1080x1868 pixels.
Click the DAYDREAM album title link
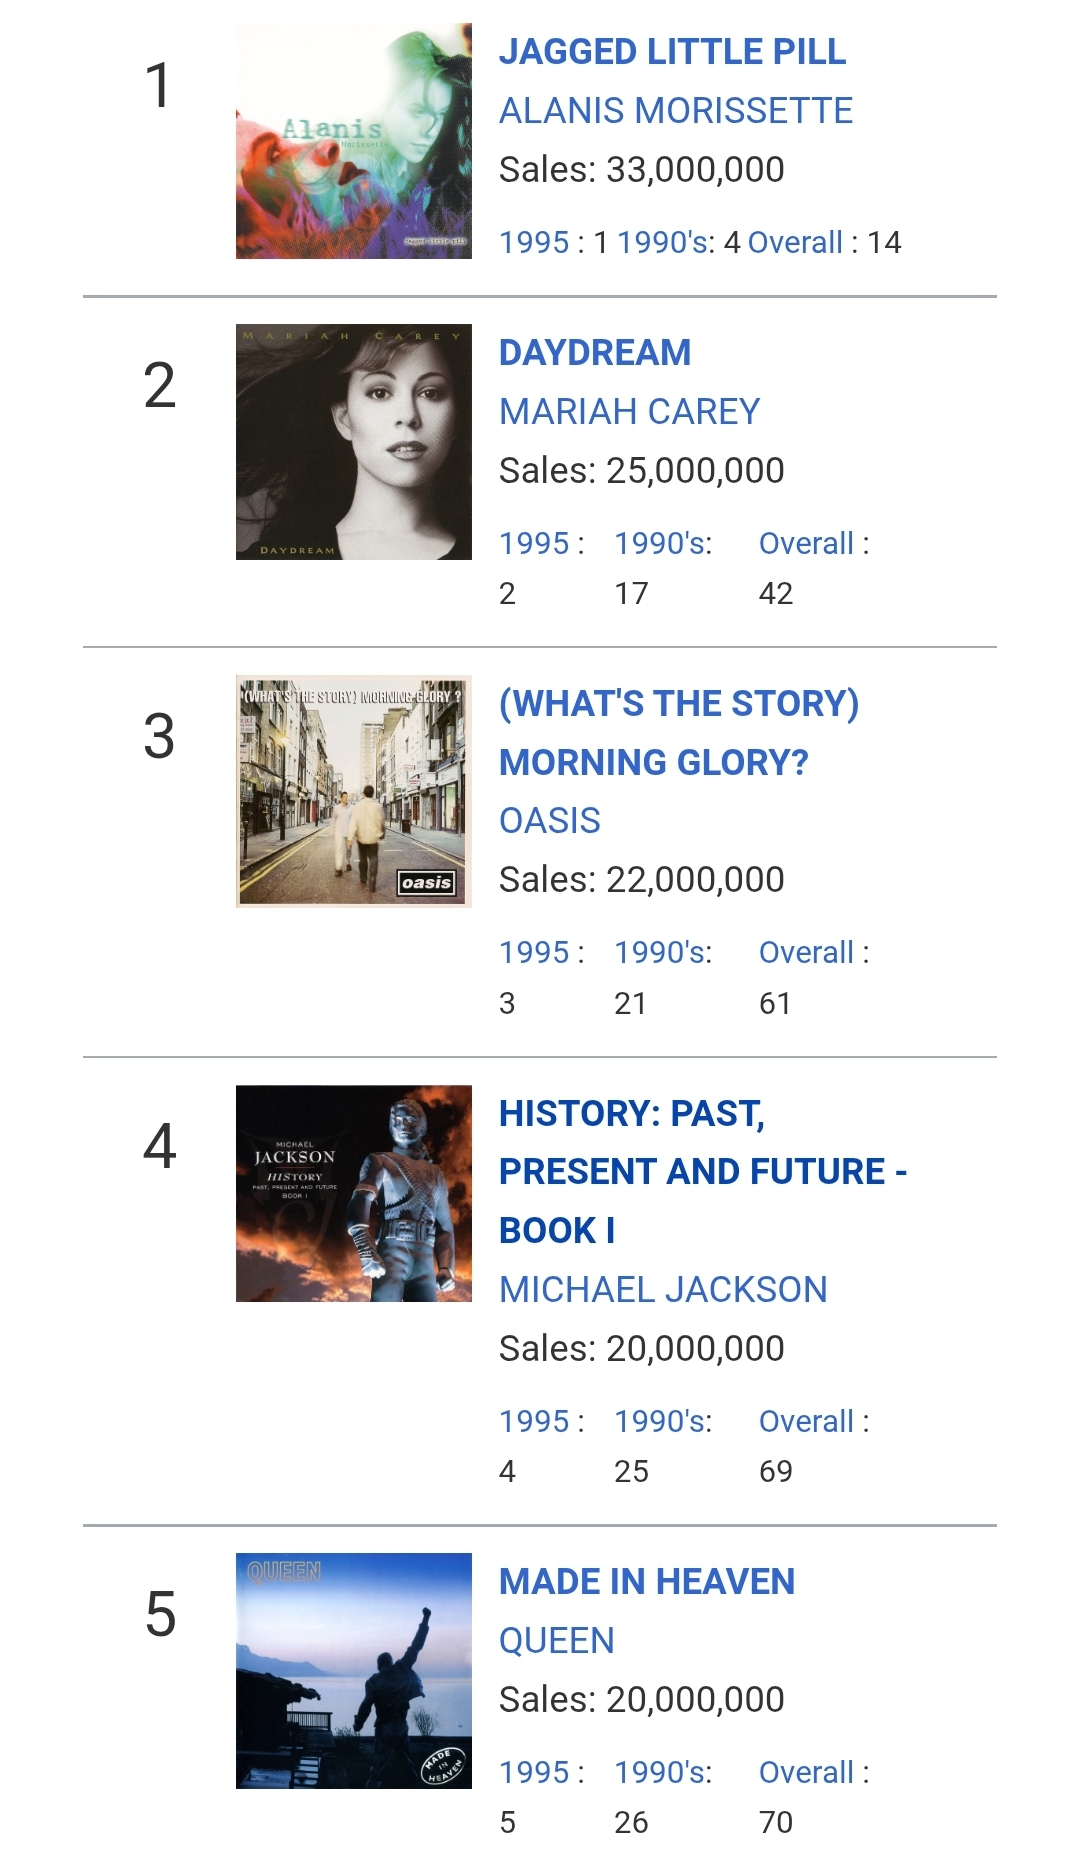595,353
